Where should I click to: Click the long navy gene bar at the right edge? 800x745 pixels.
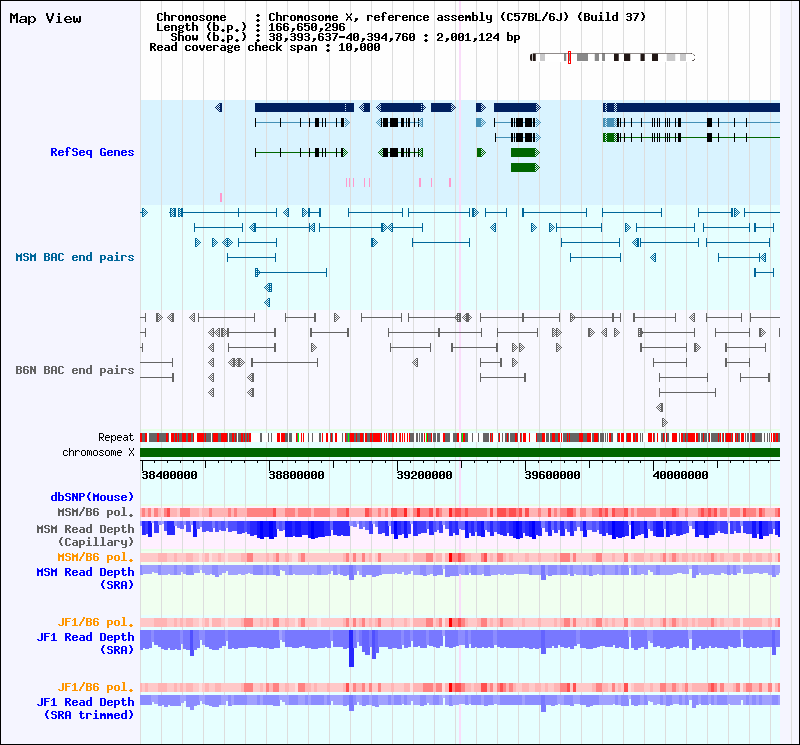(691, 107)
